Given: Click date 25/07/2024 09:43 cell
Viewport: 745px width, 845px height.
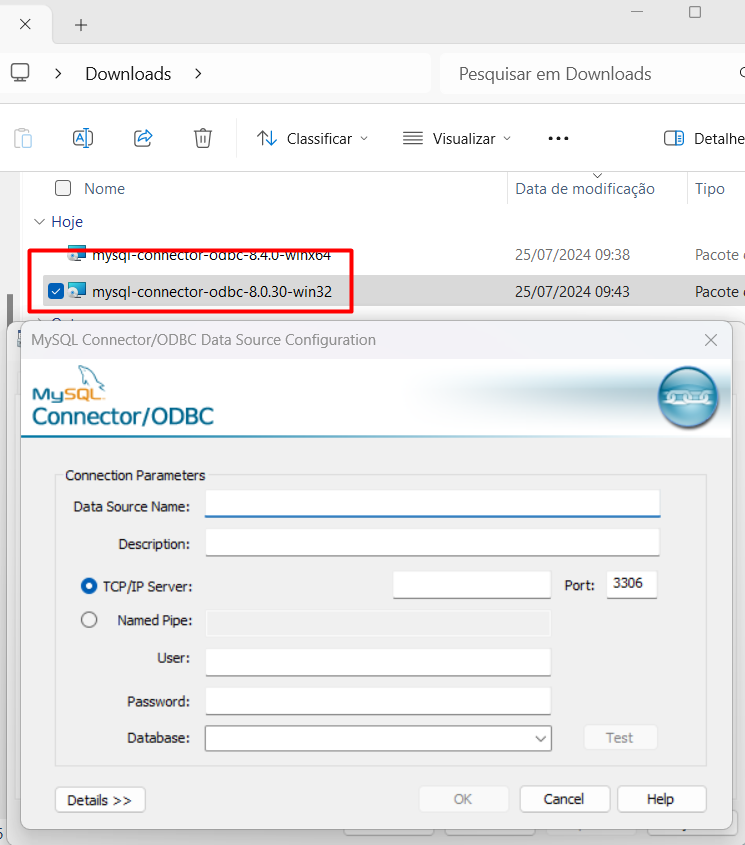Looking at the screenshot, I should tap(572, 292).
